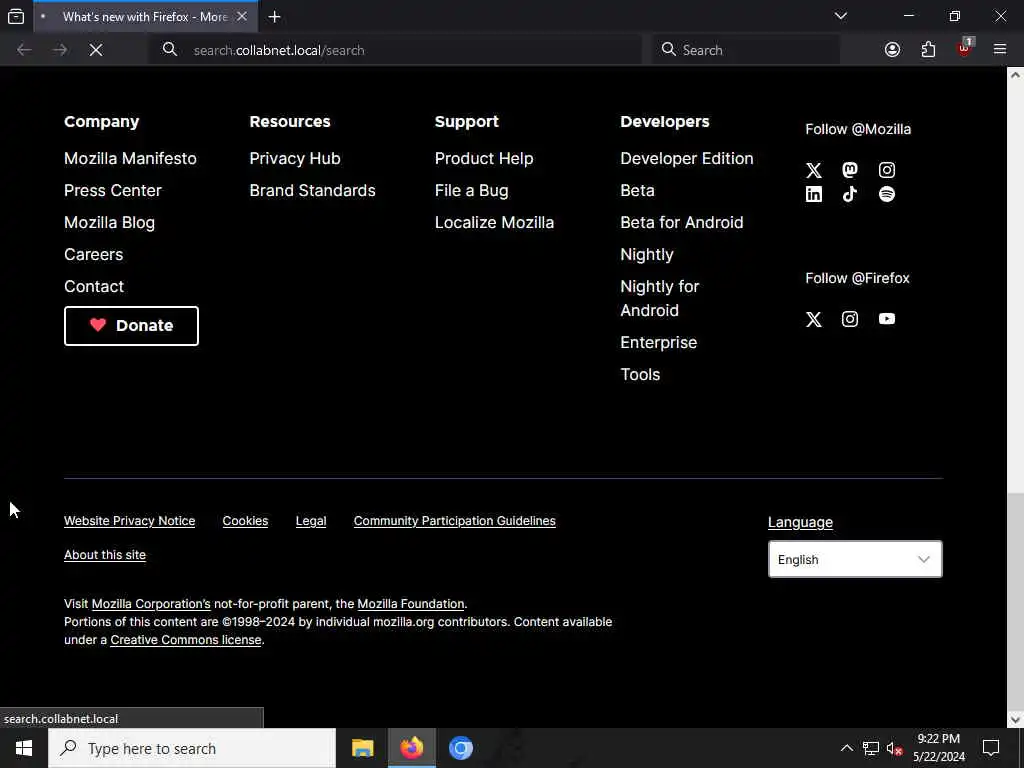Open the Press Center link
The width and height of the screenshot is (1024, 768).
pyautogui.click(x=112, y=191)
